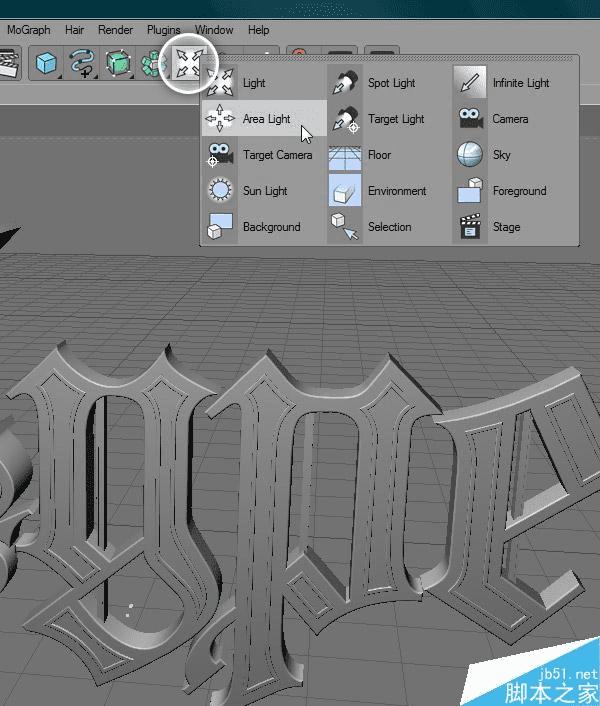Choose the Background object icon
Viewport: 600px width, 706px height.
click(220, 226)
